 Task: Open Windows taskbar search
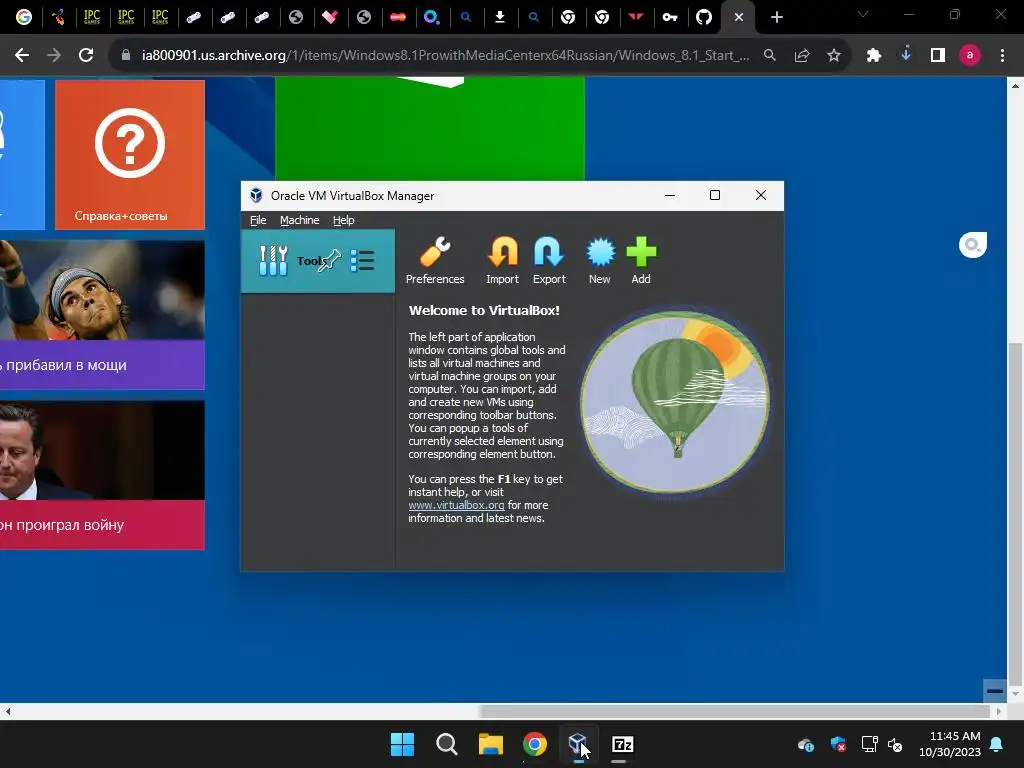pos(447,744)
